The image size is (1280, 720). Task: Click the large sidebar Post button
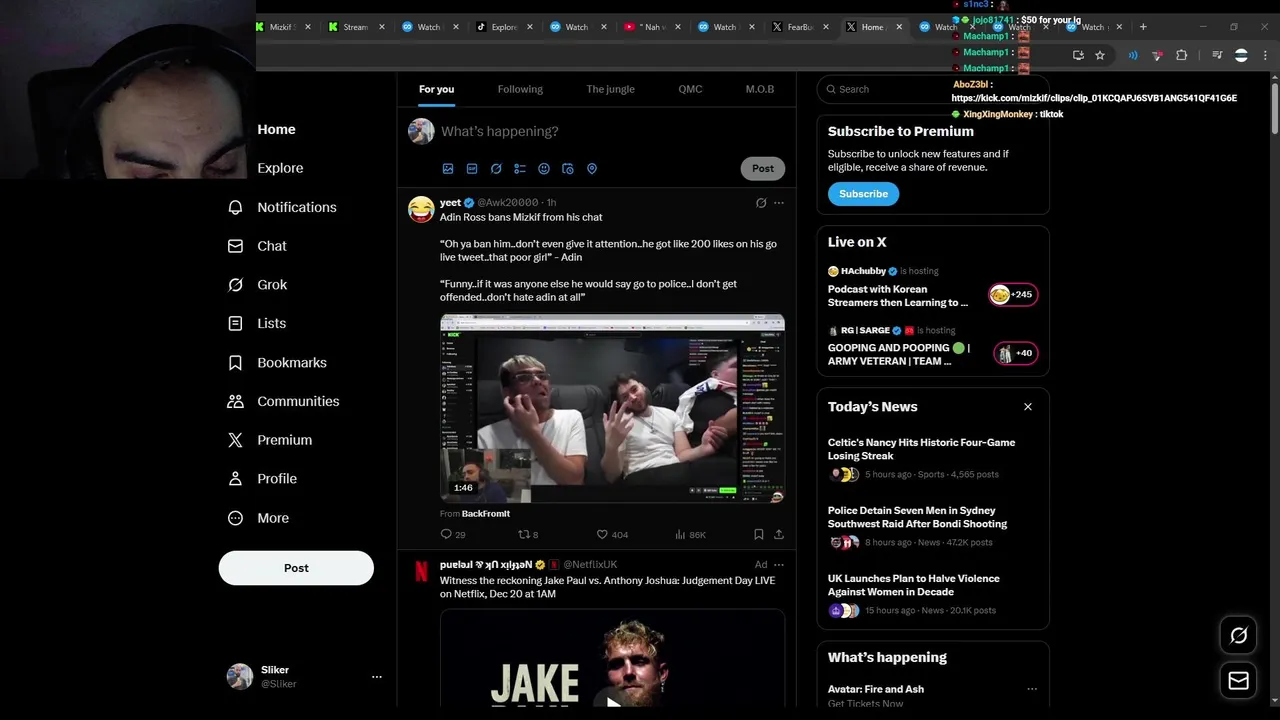(296, 568)
